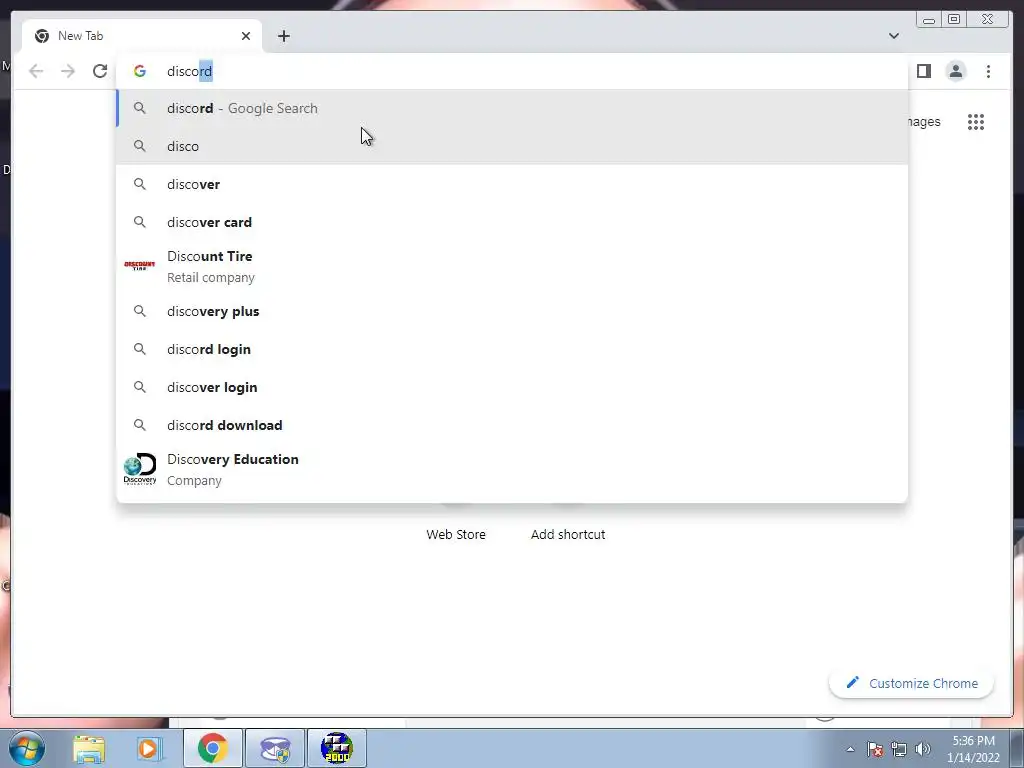The image size is (1024, 768).
Task: Choose the 'discord - Google Search' suggestion
Action: (x=512, y=108)
